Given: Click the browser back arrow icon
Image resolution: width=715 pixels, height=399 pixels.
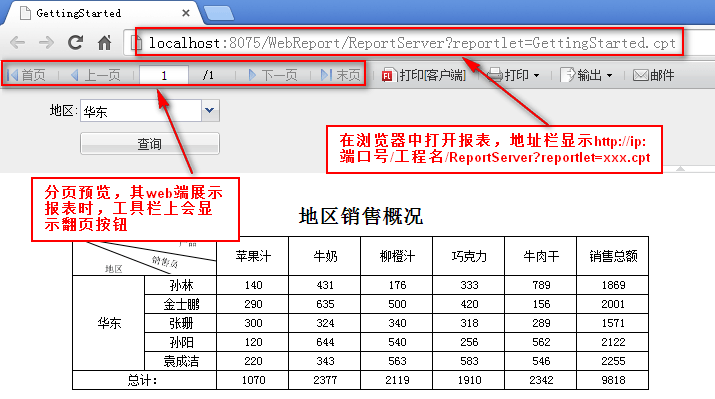Looking at the screenshot, I should [x=17, y=43].
